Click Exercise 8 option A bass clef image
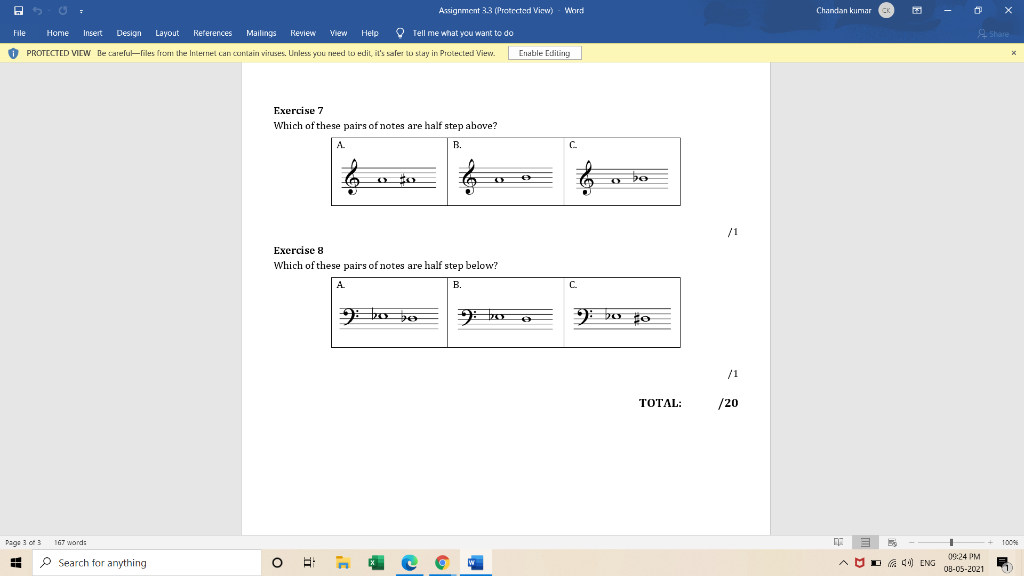Image resolution: width=1024 pixels, height=576 pixels. point(389,317)
